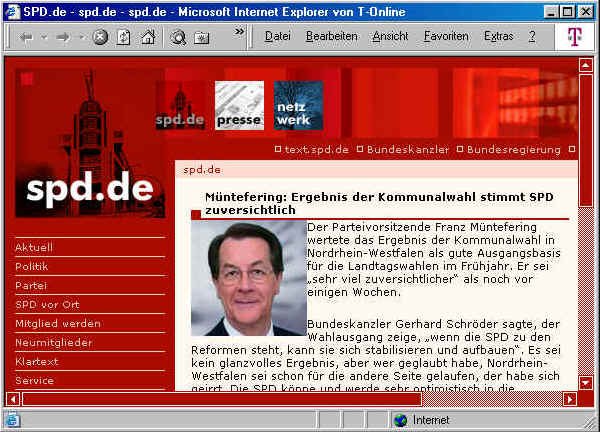Viewport: 600px width, 432px height.
Task: Click the spd.de tile in header
Action: [x=180, y=105]
